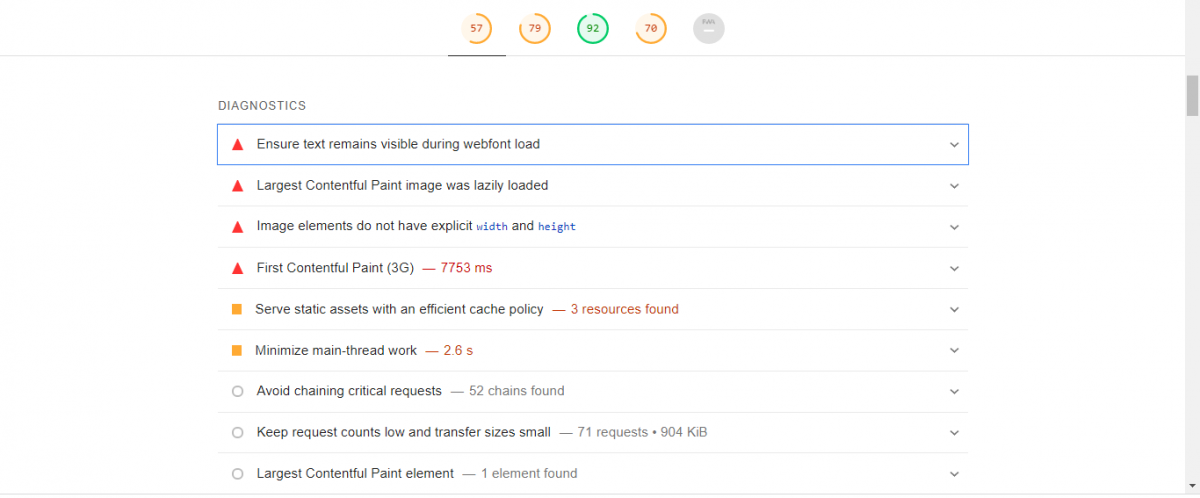
Task: Click the vertical scrollbar thumb
Action: pyautogui.click(x=1192, y=96)
